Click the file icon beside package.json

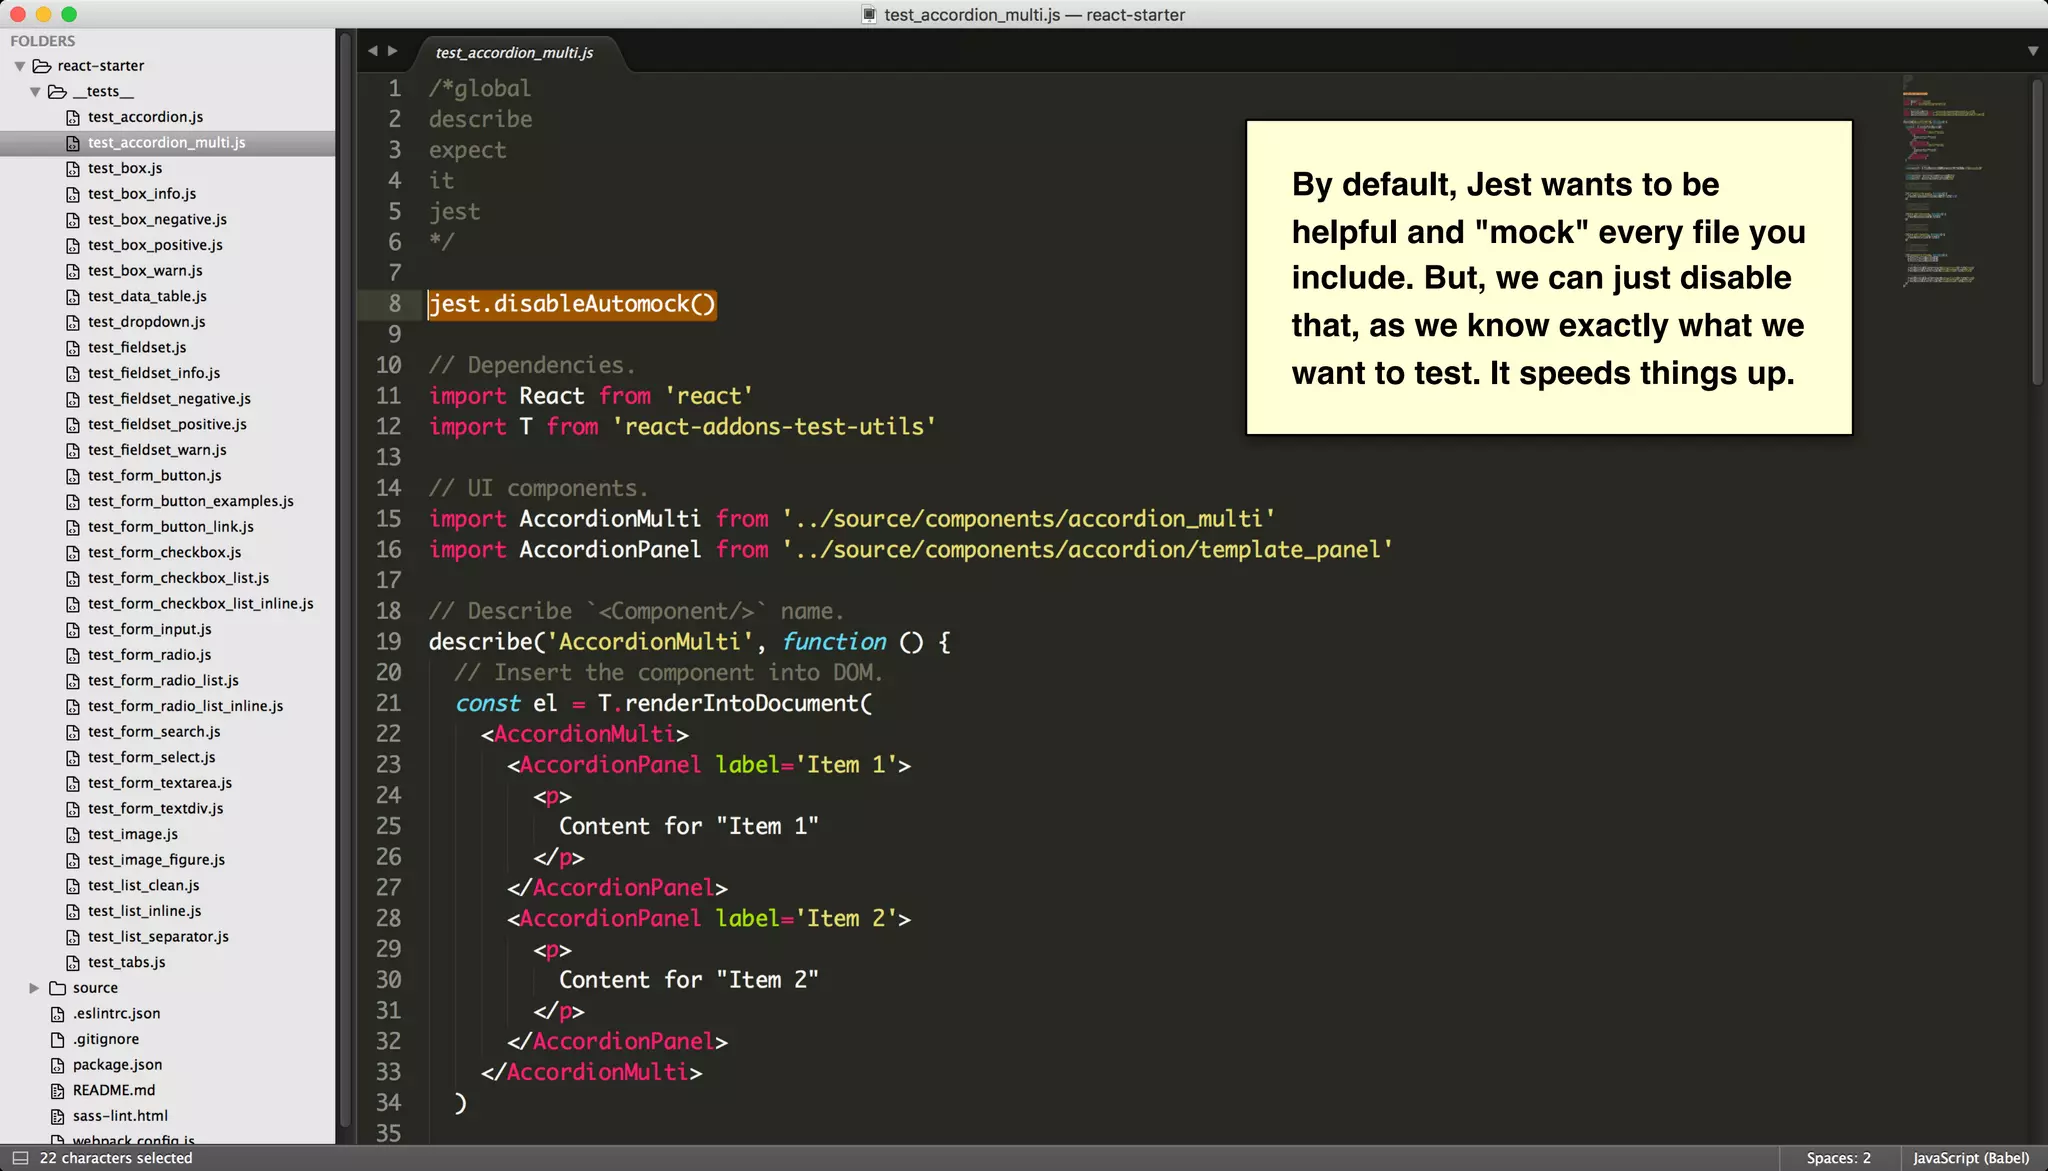tap(58, 1065)
